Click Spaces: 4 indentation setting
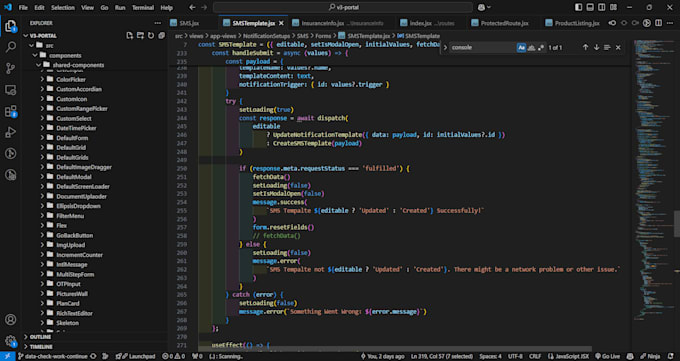The image size is (680, 361). pyautogui.click(x=490, y=356)
